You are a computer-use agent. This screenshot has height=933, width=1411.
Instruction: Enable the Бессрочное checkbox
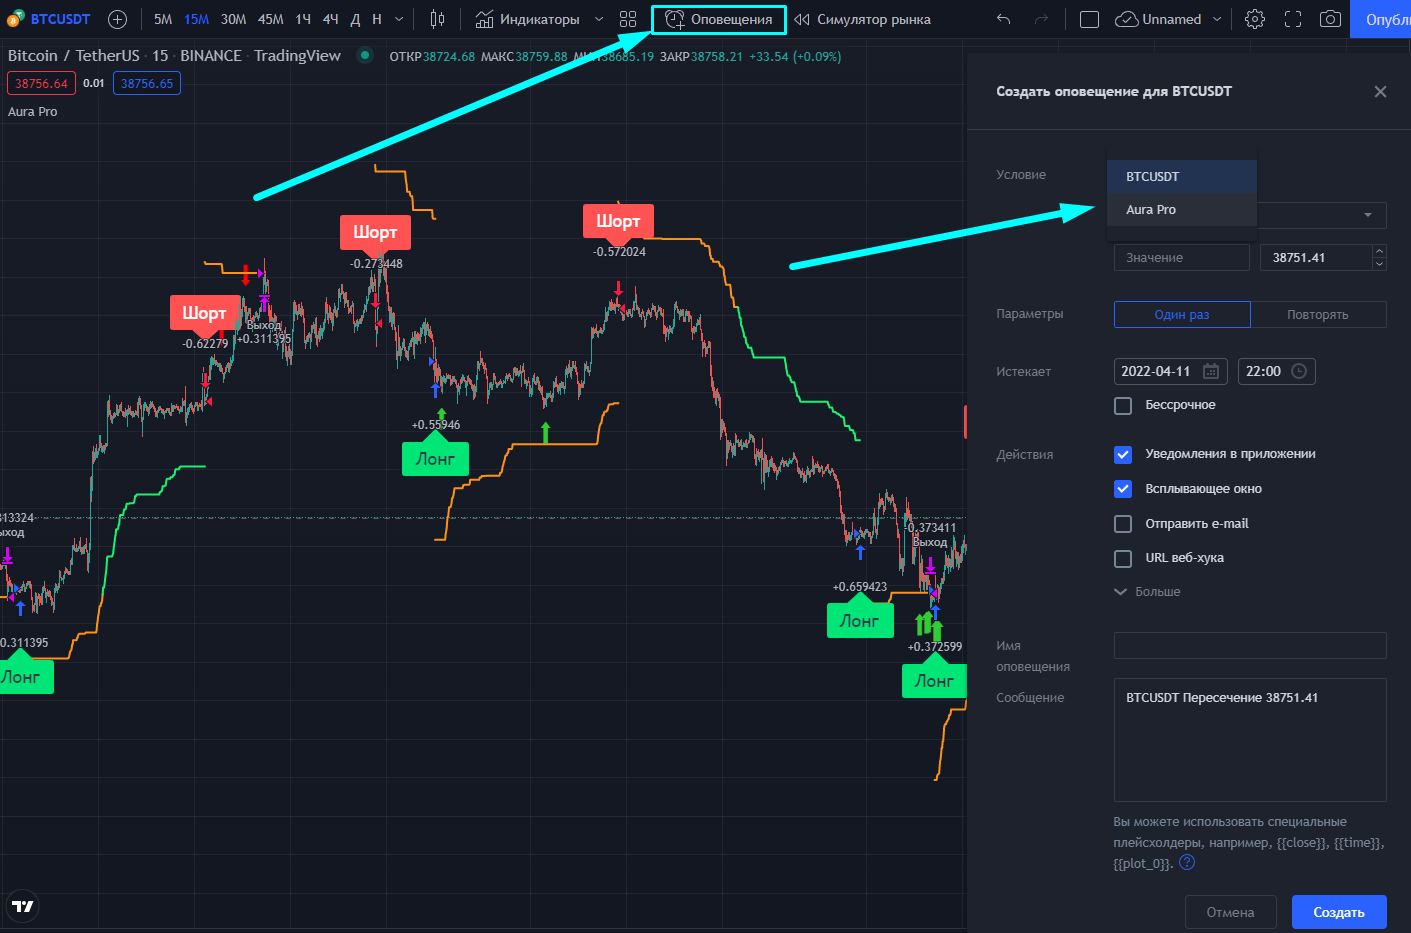point(1123,405)
